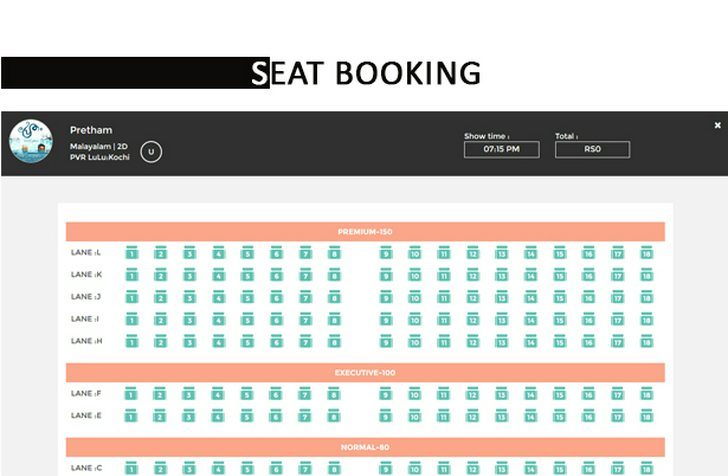Click the Total Rs0 amount box
728x476 pixels.
[x=592, y=150]
